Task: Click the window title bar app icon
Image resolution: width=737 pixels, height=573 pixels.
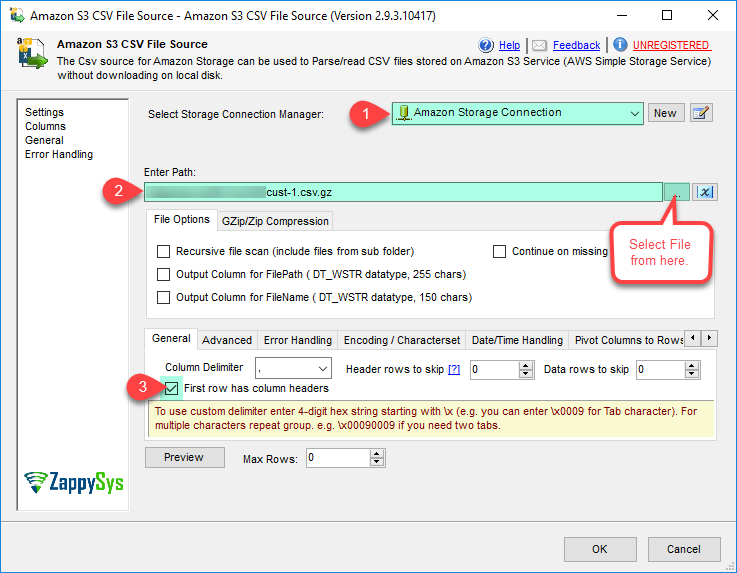Action: (17, 15)
